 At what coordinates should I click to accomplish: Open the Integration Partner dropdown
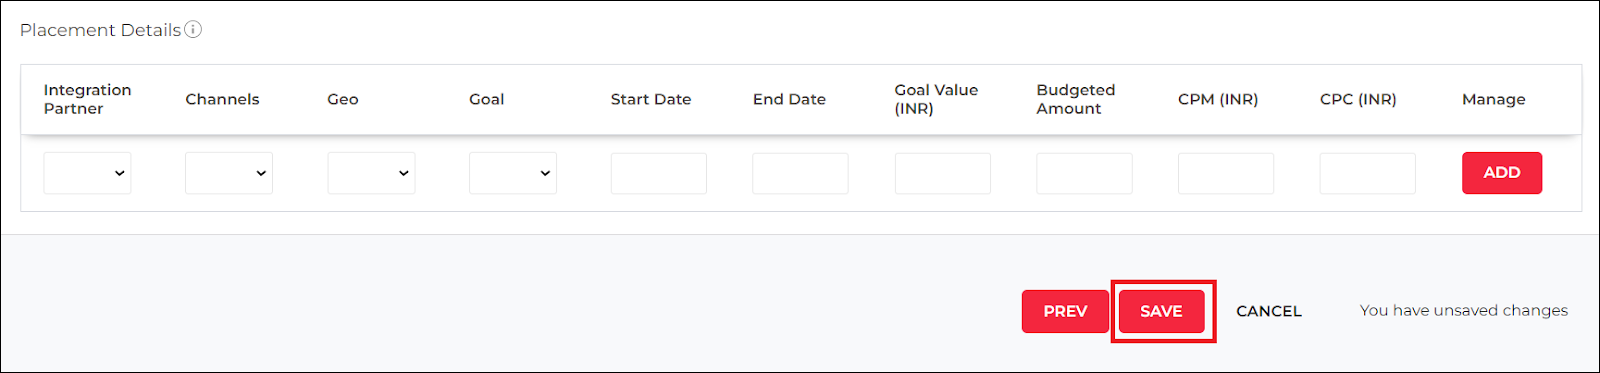(87, 173)
